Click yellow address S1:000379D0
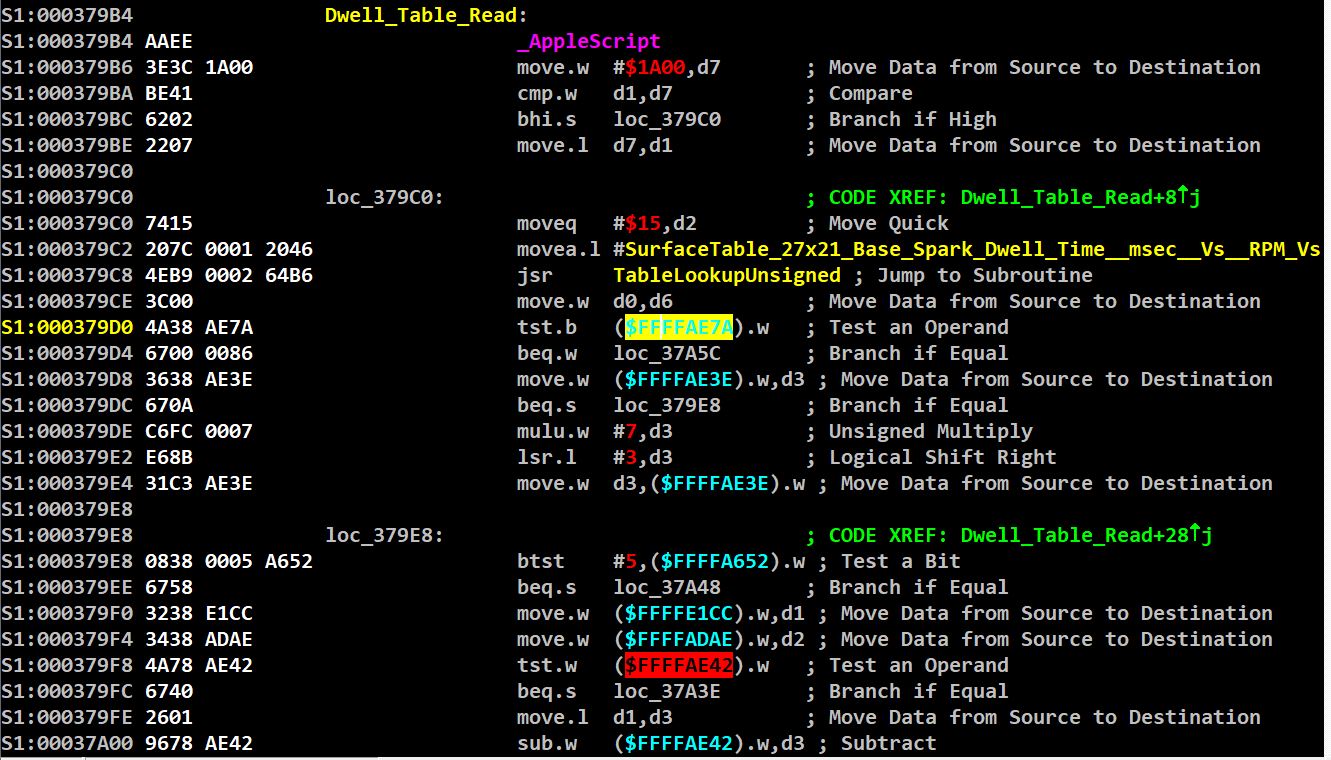Screen dimensions: 1331x760 tap(67, 327)
